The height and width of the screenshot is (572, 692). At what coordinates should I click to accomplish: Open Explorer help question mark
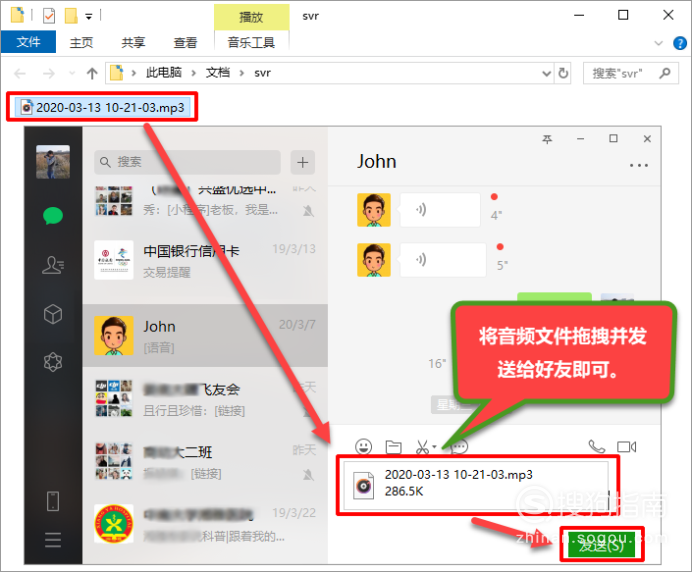click(680, 43)
